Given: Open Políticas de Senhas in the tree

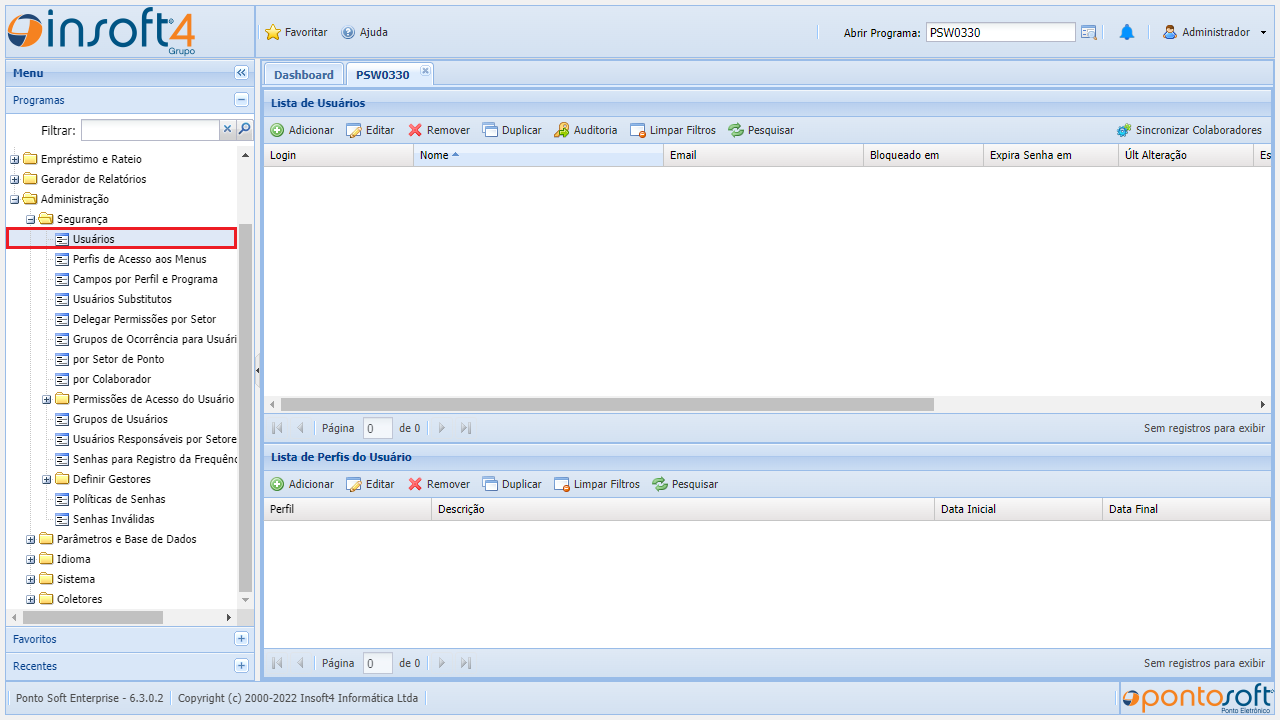Looking at the screenshot, I should pyautogui.click(x=119, y=499).
